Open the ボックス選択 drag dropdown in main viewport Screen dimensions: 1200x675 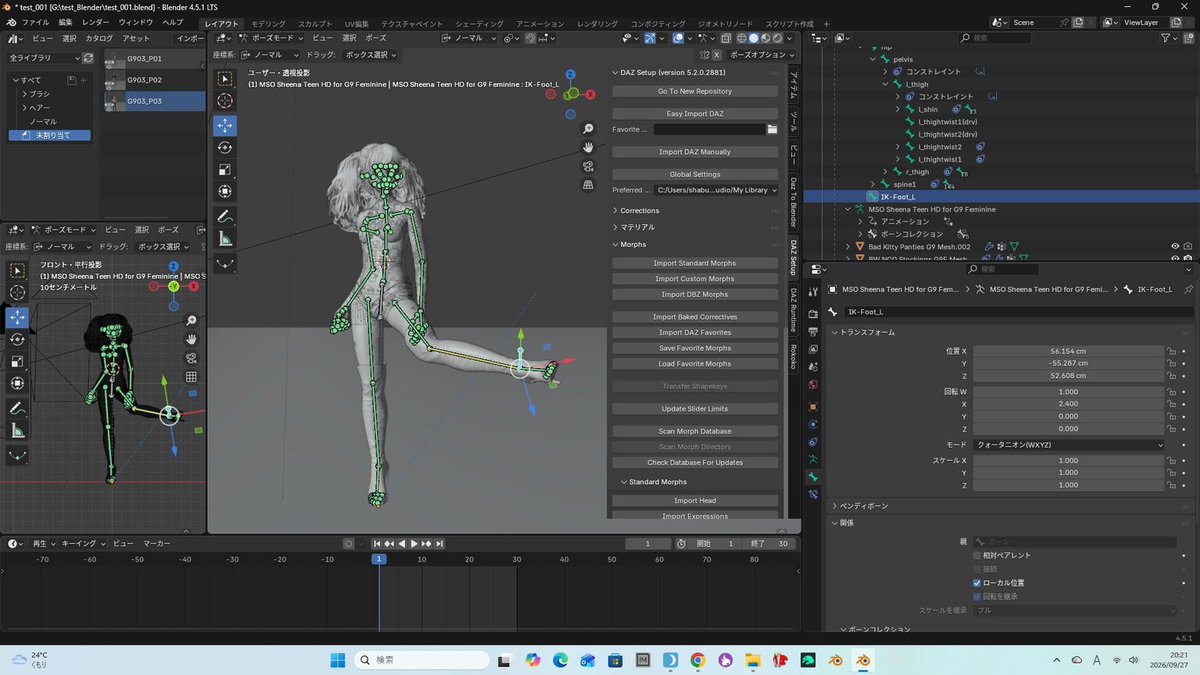pos(369,55)
